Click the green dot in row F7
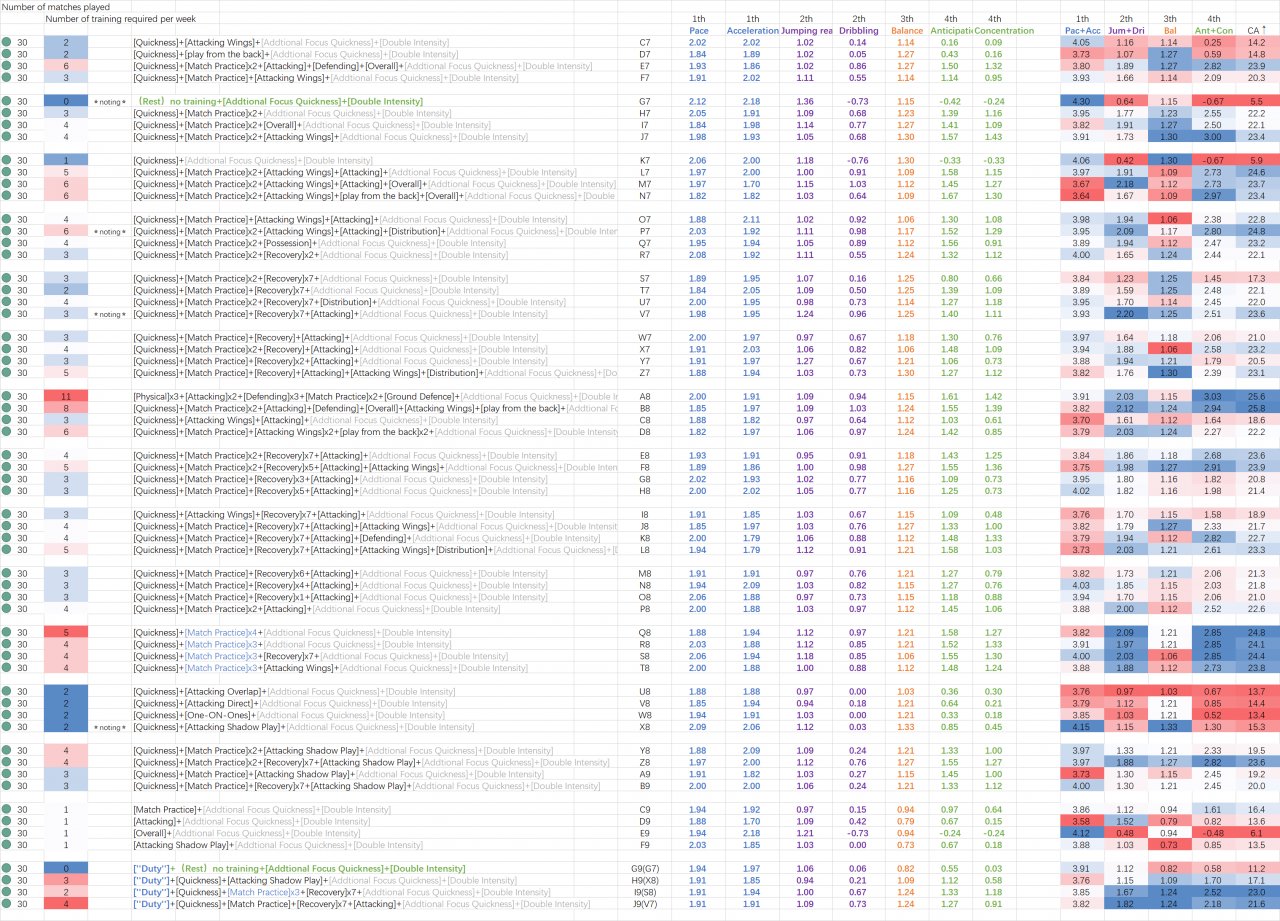 click(x=6, y=78)
